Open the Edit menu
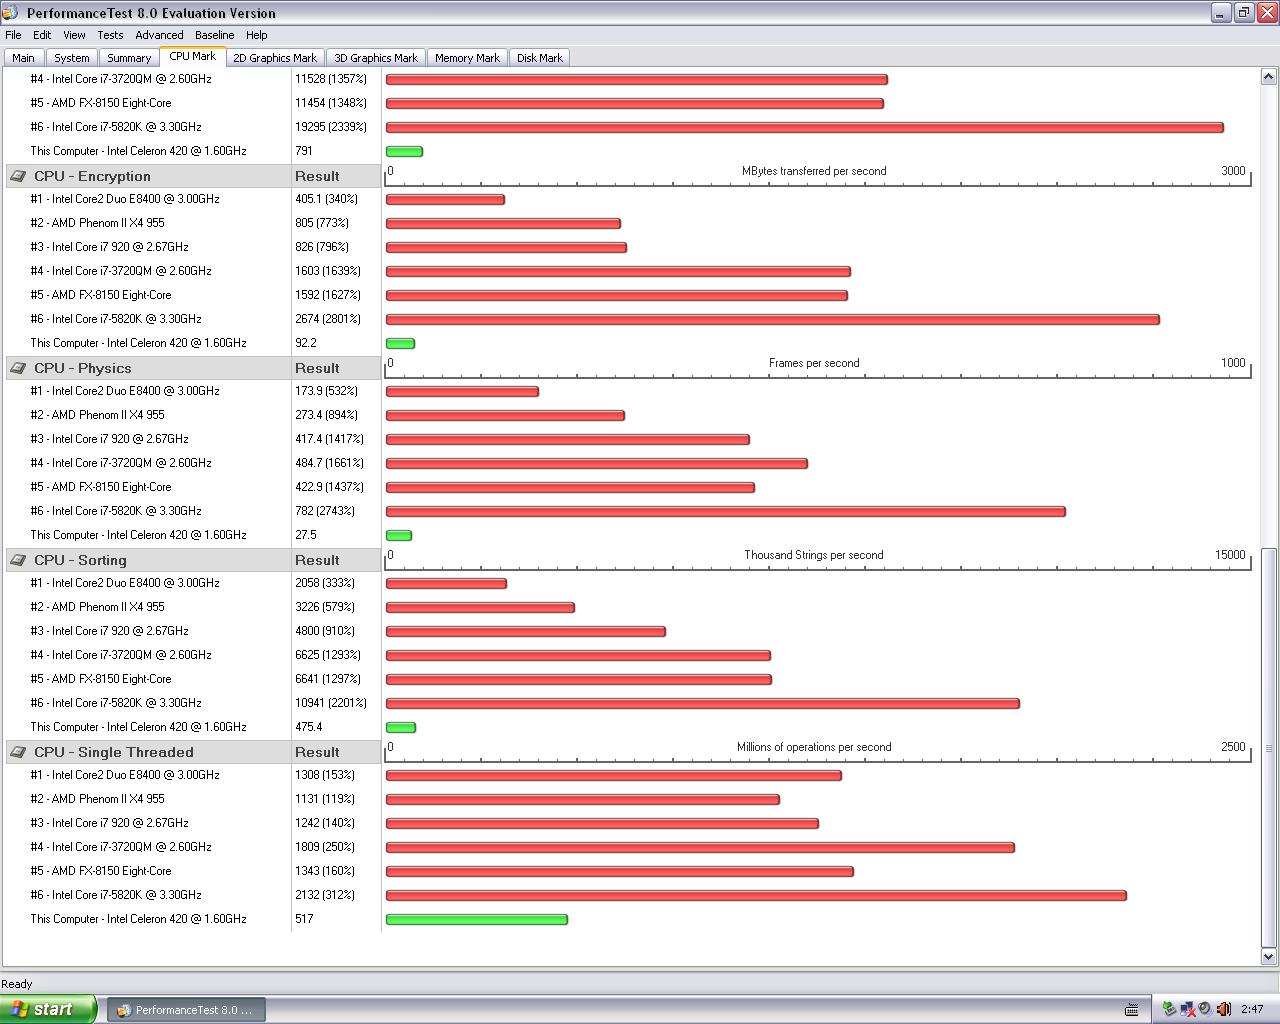1280x1024 pixels. [42, 35]
